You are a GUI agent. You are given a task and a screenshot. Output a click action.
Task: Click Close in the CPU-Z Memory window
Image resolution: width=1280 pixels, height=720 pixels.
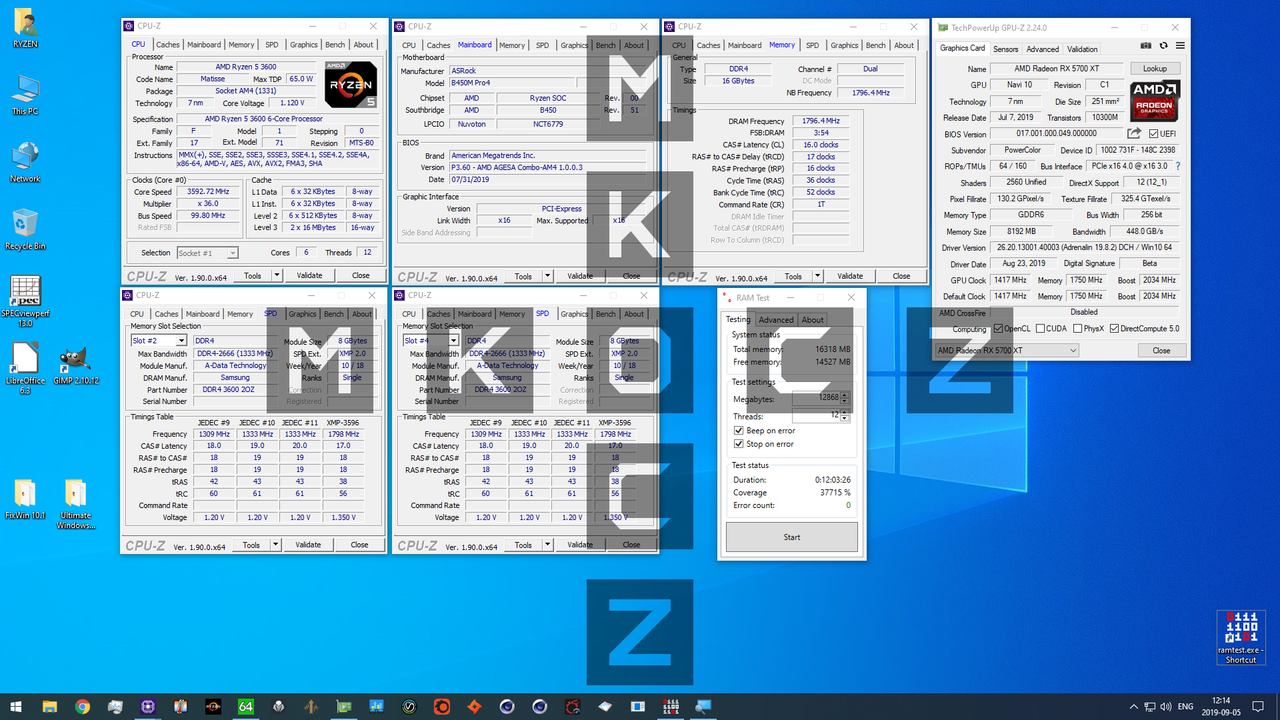(x=901, y=276)
